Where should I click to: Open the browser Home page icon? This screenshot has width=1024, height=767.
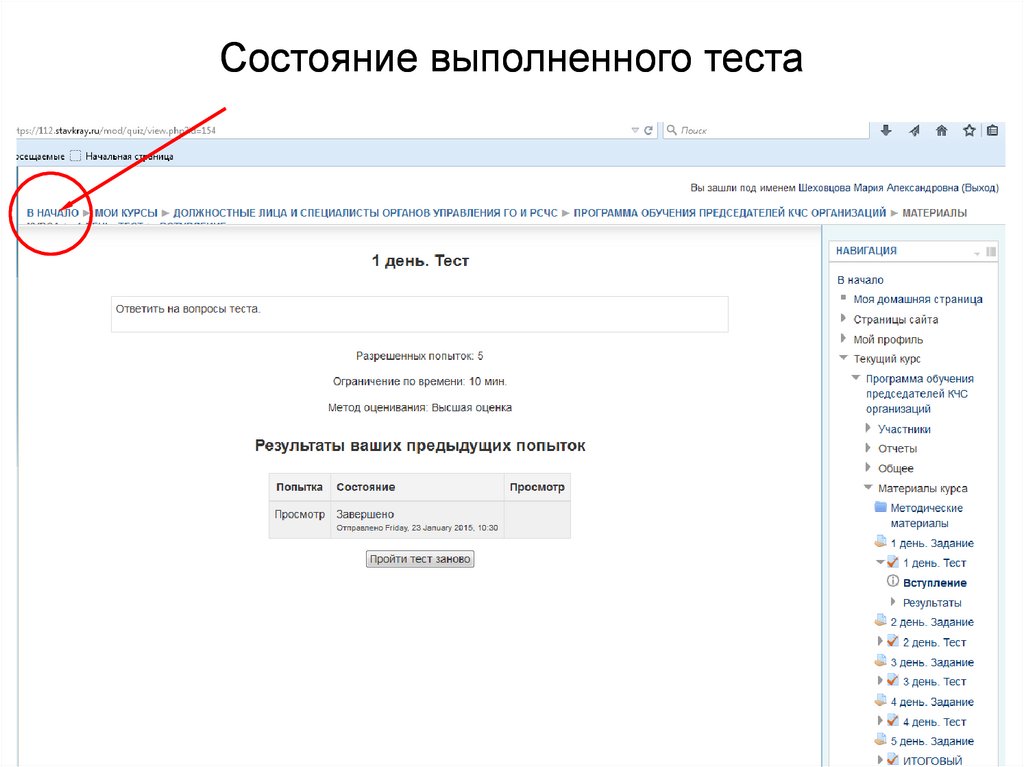pos(941,129)
